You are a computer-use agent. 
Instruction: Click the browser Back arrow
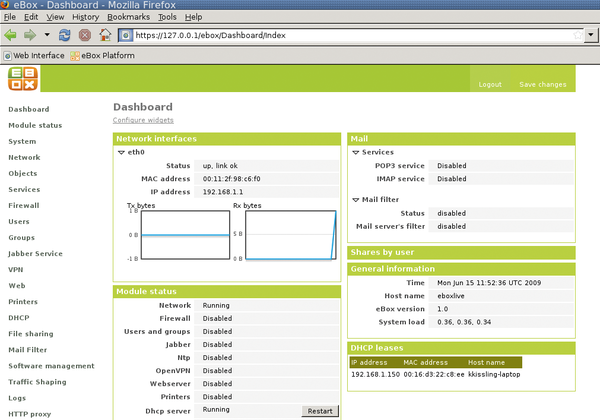click(12, 35)
